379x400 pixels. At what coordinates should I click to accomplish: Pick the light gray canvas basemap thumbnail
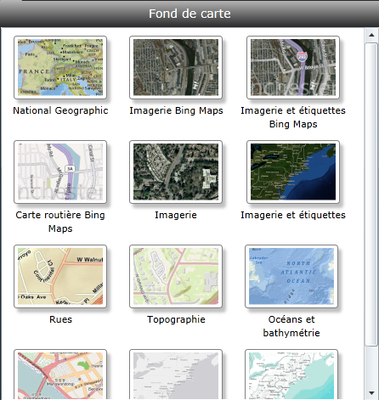pyautogui.click(x=176, y=374)
